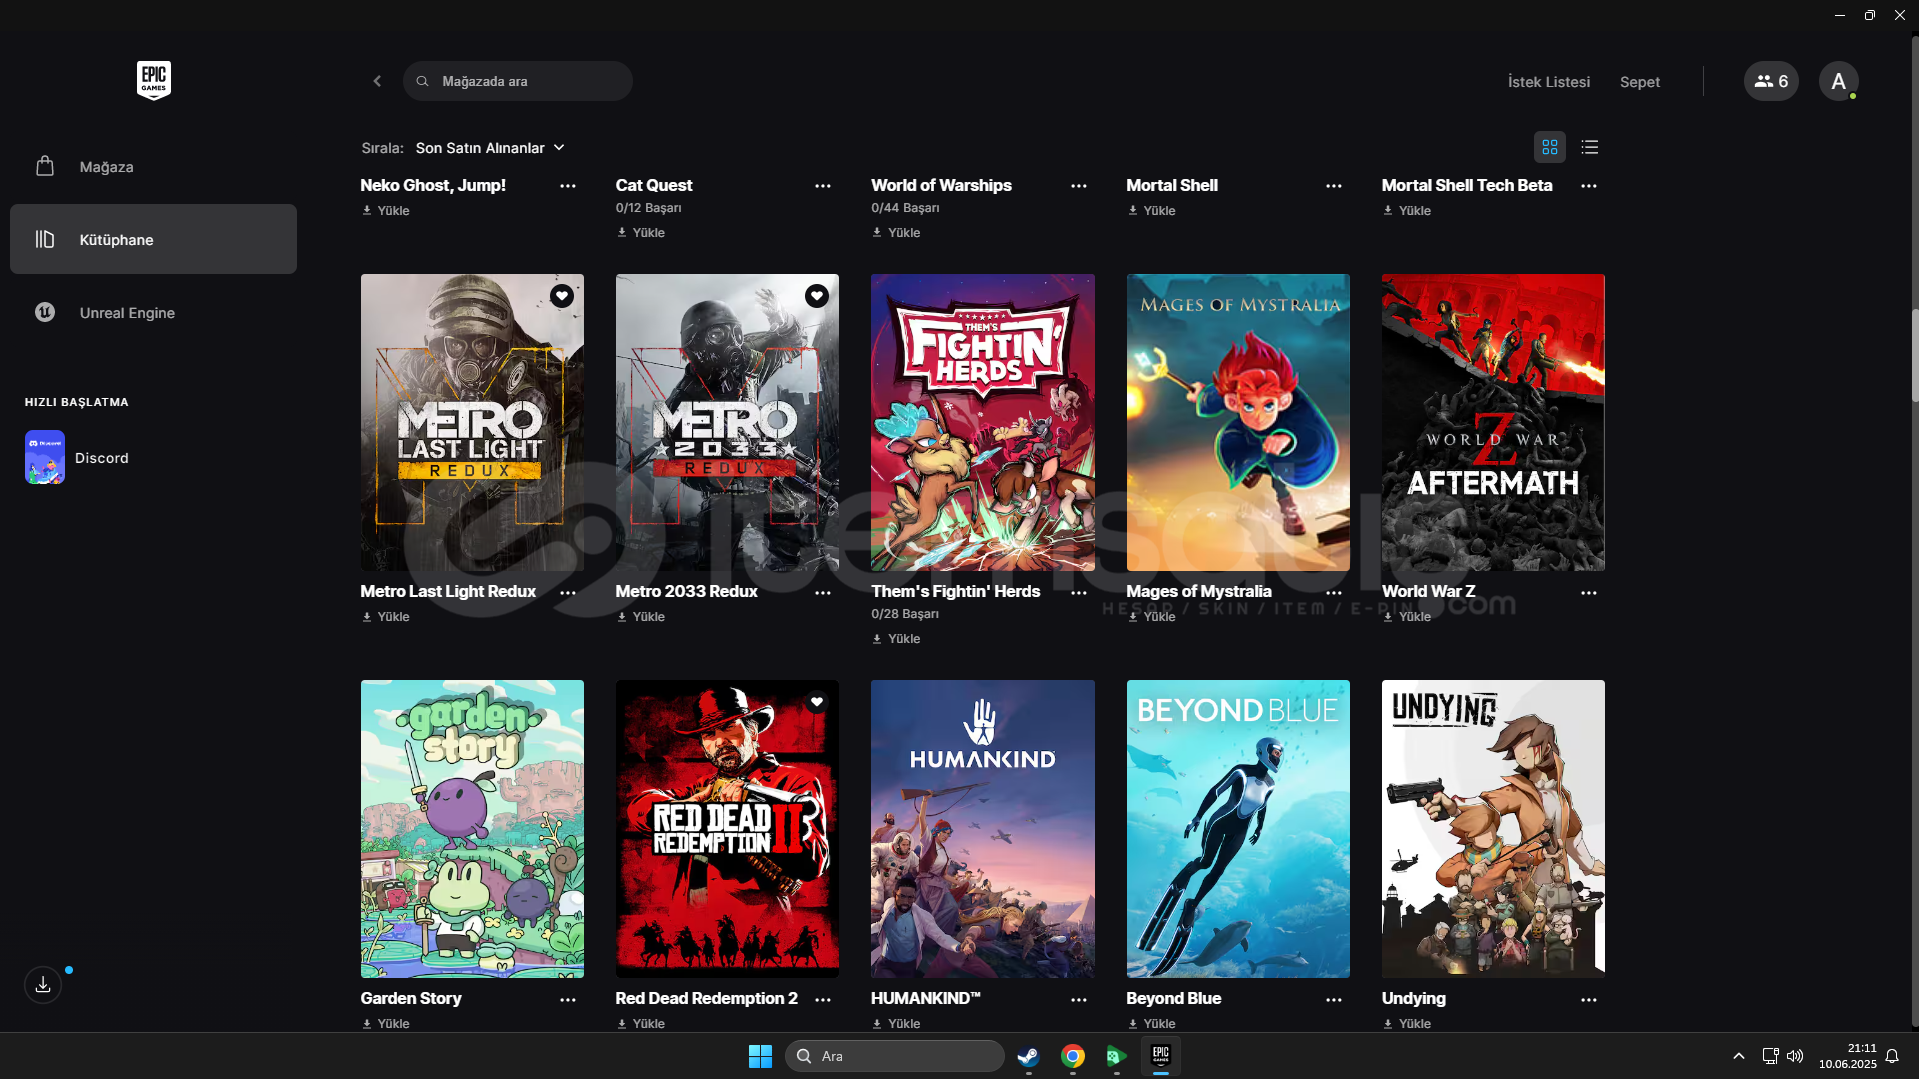Install Undying via Yükle
1919x1079 pixels.
coord(1407,1024)
